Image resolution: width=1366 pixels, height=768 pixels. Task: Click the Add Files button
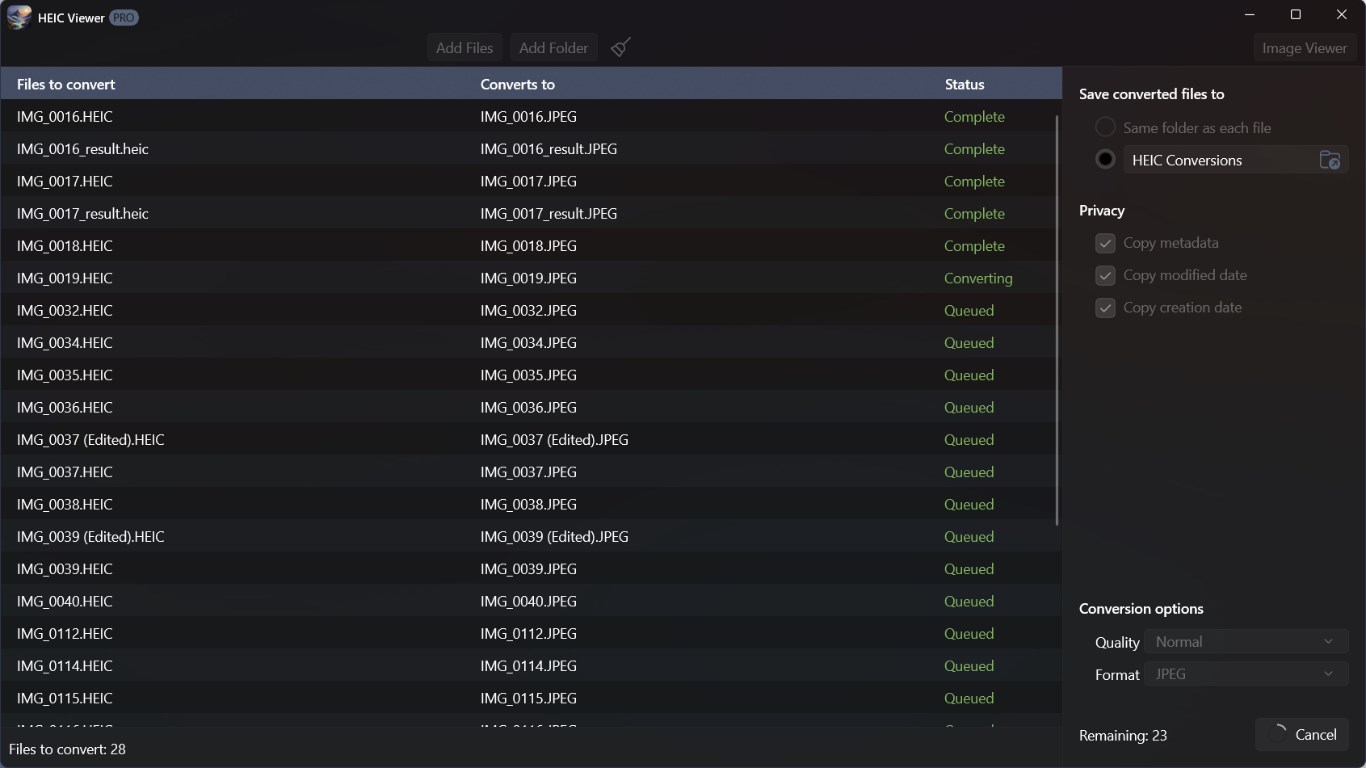463,47
